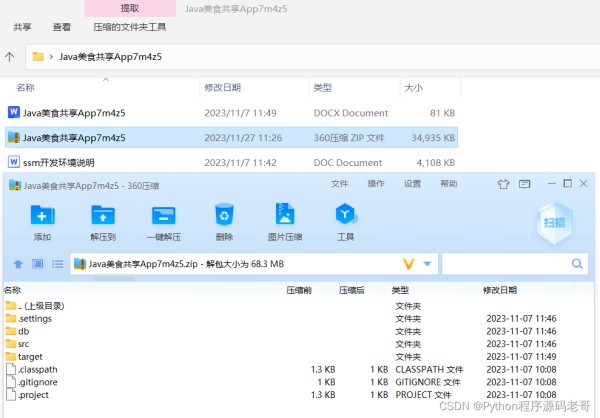Screen dimensions: 600x418
Task: Click the 提取 pink tab header
Action: coord(130,8)
